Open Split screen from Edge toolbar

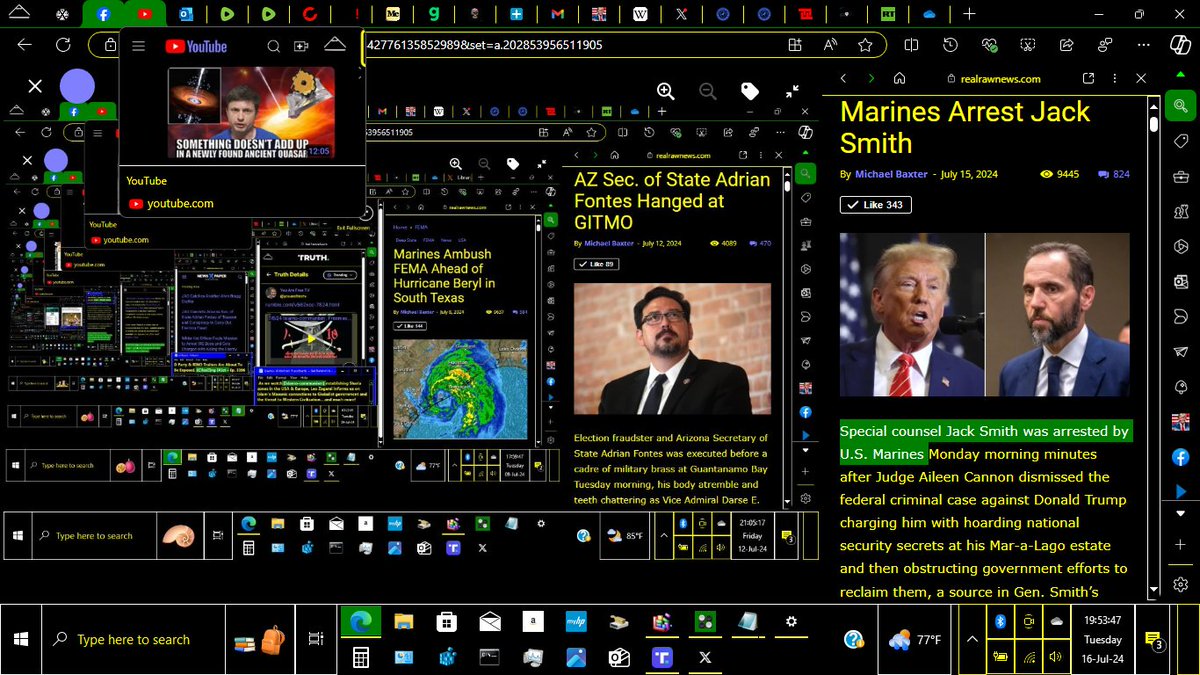pyautogui.click(x=911, y=45)
